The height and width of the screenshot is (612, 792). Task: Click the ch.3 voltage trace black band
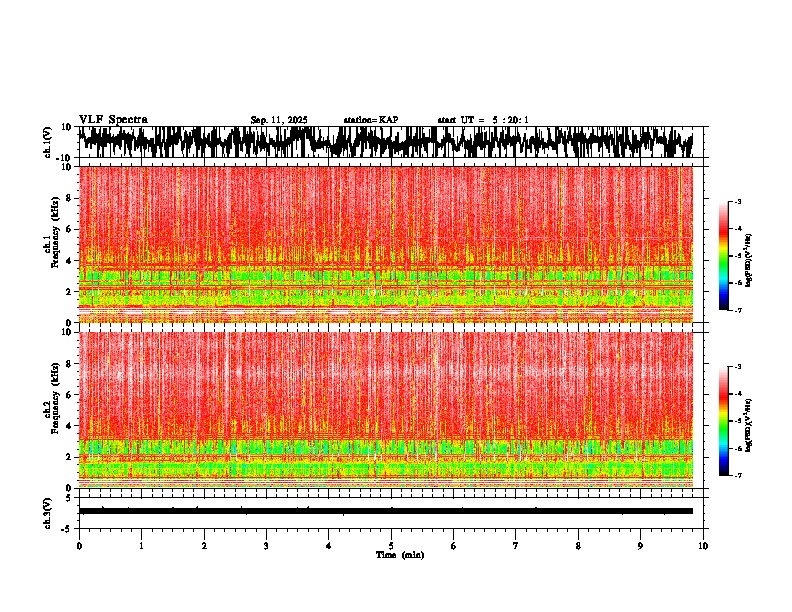pos(385,511)
